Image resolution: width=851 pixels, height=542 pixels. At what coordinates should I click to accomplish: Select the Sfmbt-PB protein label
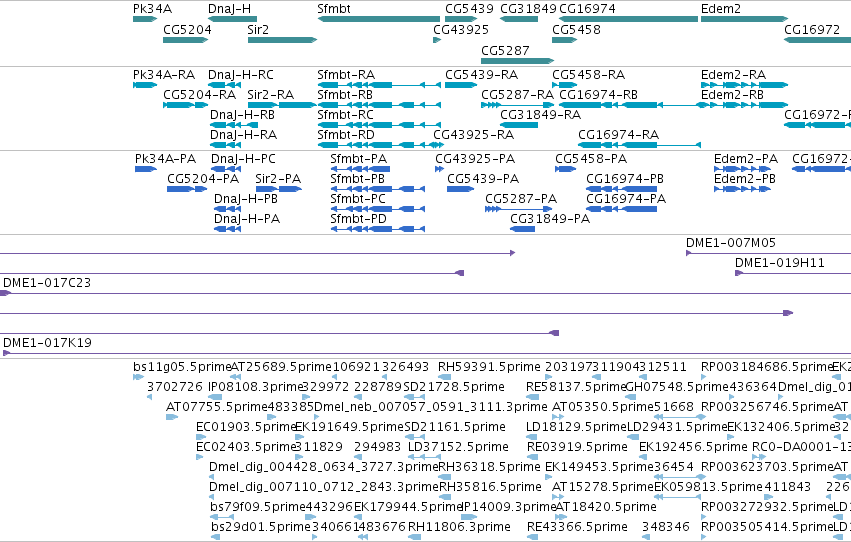[x=358, y=179]
